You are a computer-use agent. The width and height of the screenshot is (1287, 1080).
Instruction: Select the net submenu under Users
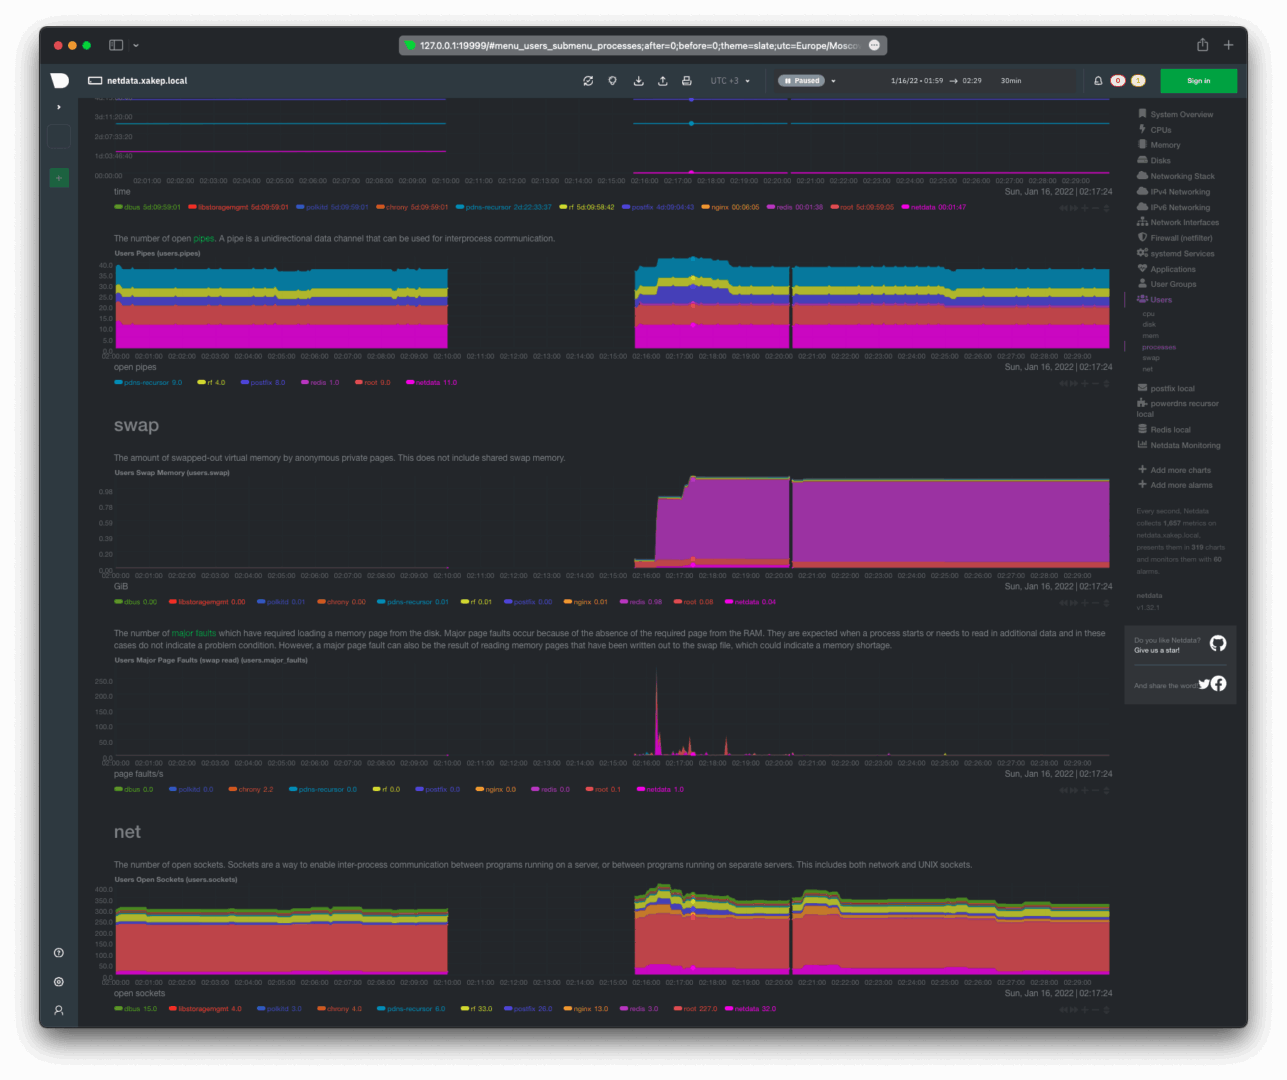(1147, 369)
